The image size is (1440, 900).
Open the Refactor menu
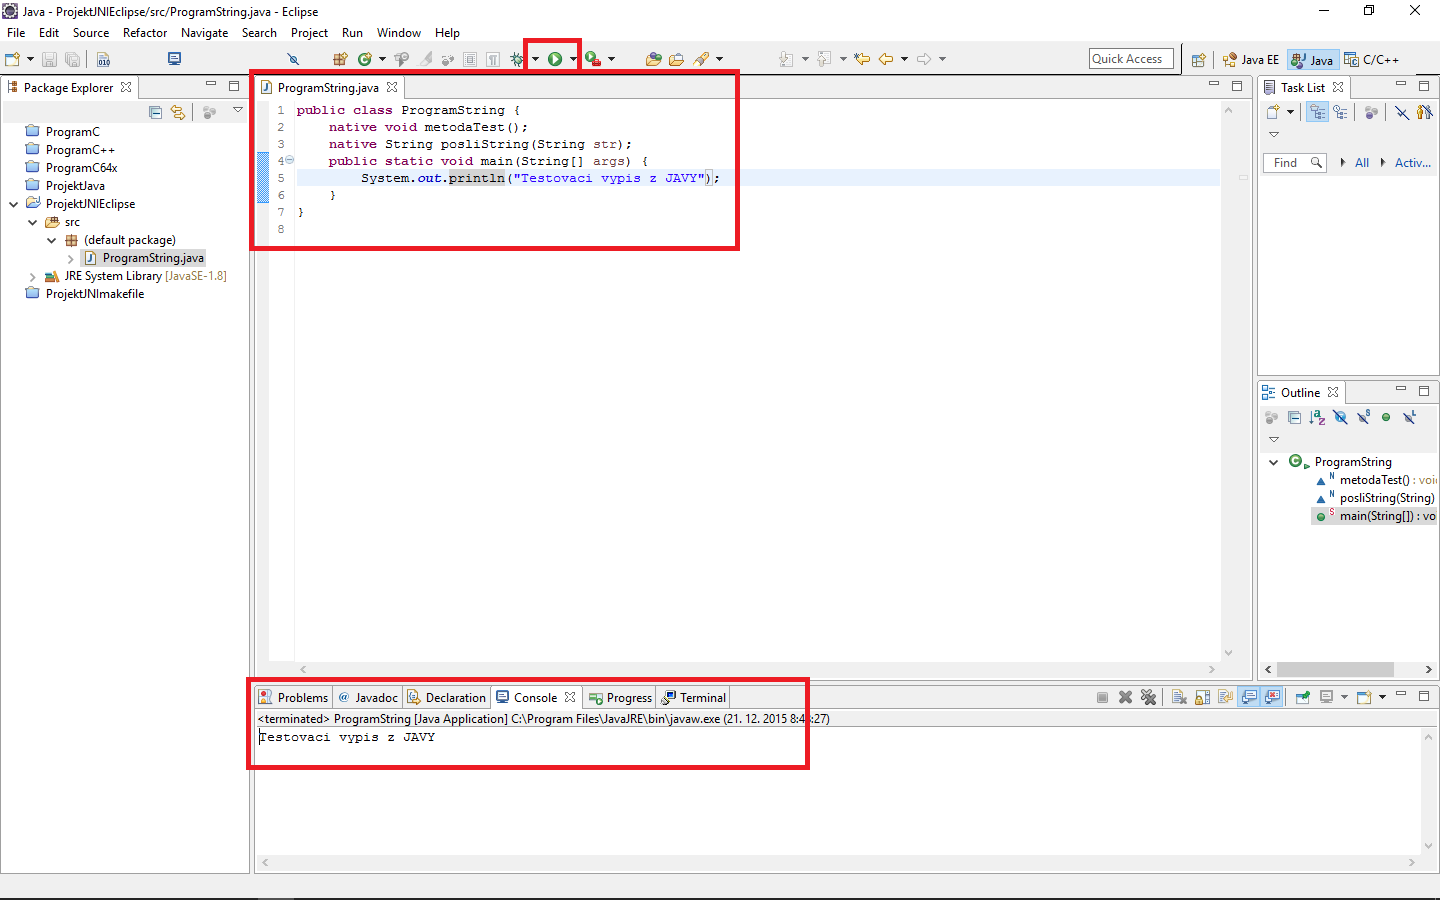pyautogui.click(x=144, y=32)
